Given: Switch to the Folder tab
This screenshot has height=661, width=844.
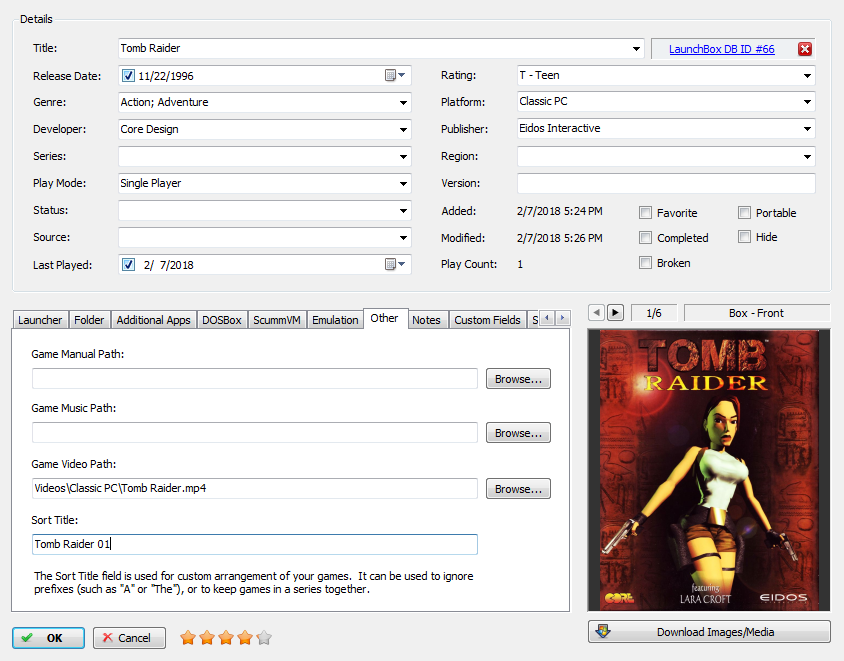Looking at the screenshot, I should [x=89, y=320].
